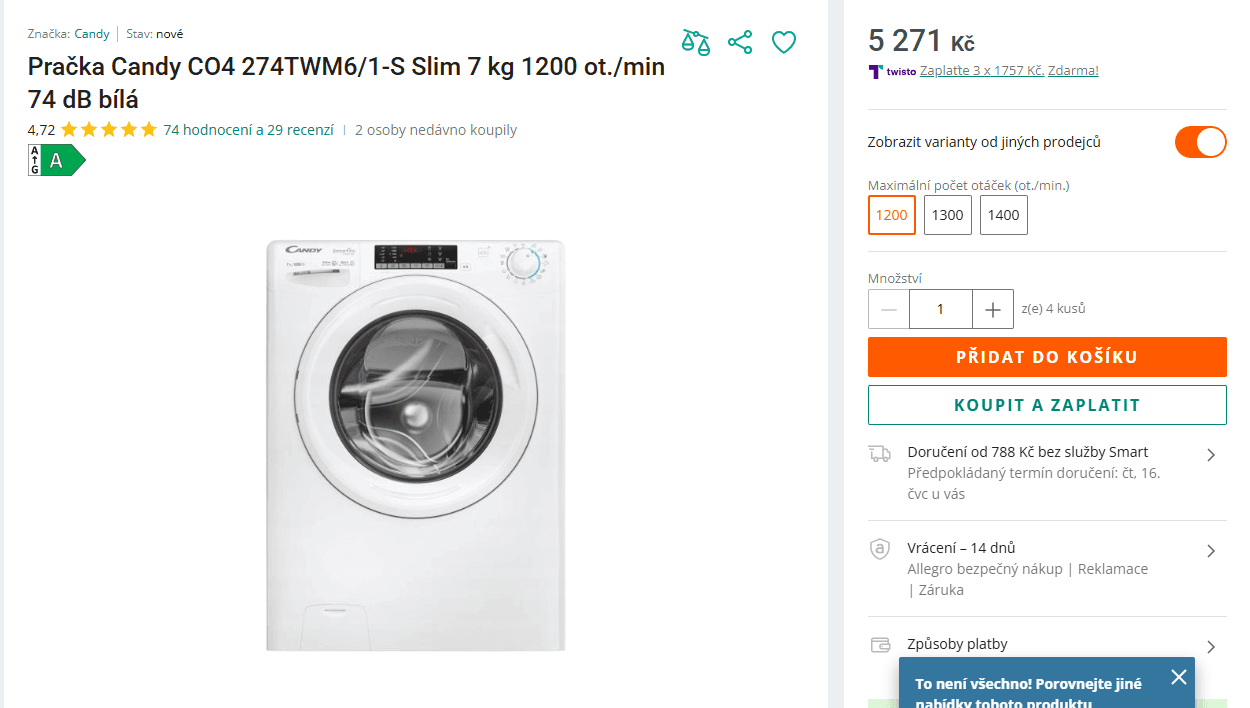Increase quantity with plus button
This screenshot has width=1250, height=708.
pos(993,309)
